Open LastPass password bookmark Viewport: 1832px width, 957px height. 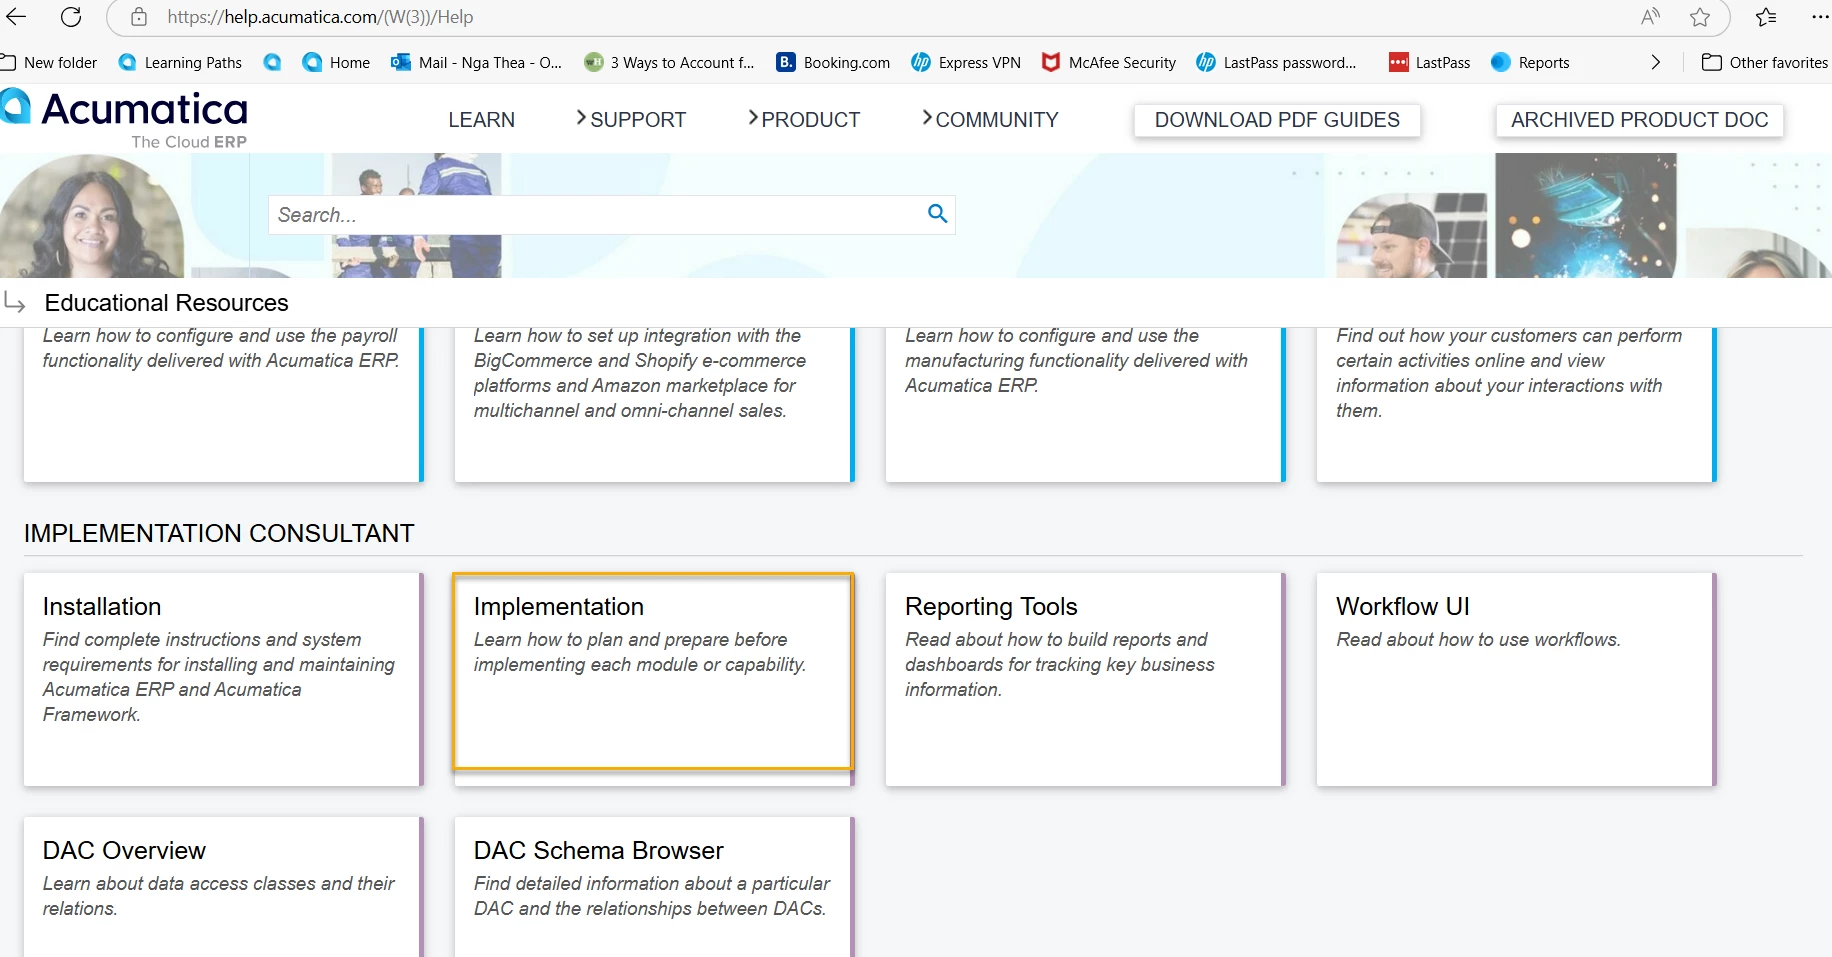(1276, 62)
